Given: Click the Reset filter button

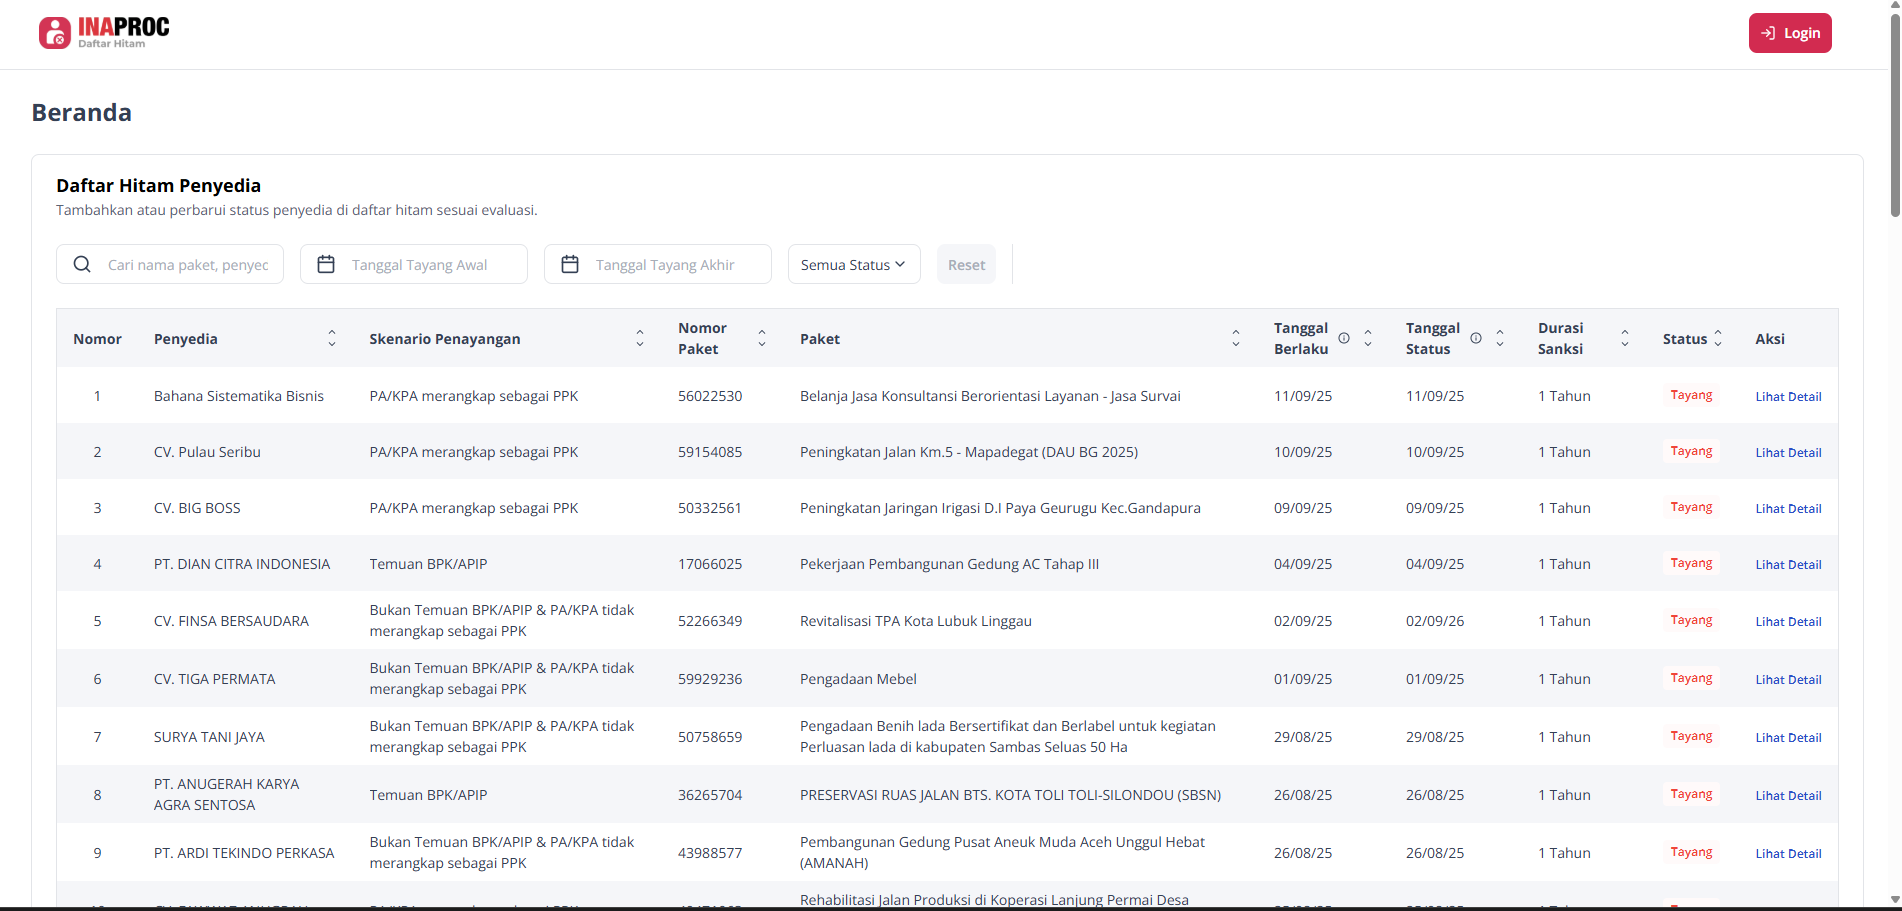Looking at the screenshot, I should pyautogui.click(x=966, y=264).
